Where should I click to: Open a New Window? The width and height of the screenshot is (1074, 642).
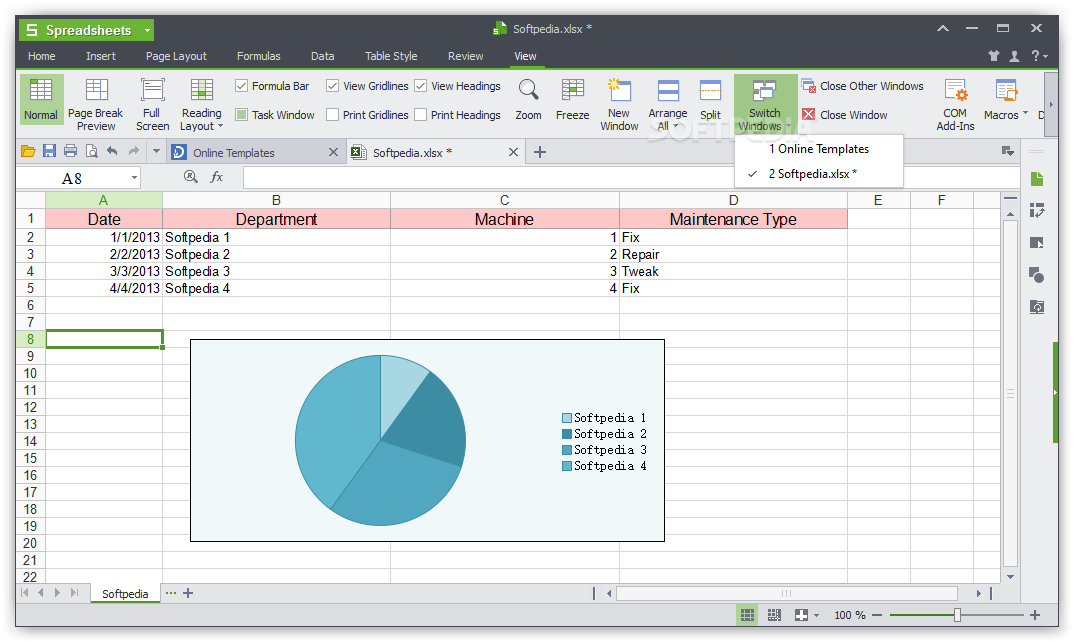pos(619,104)
